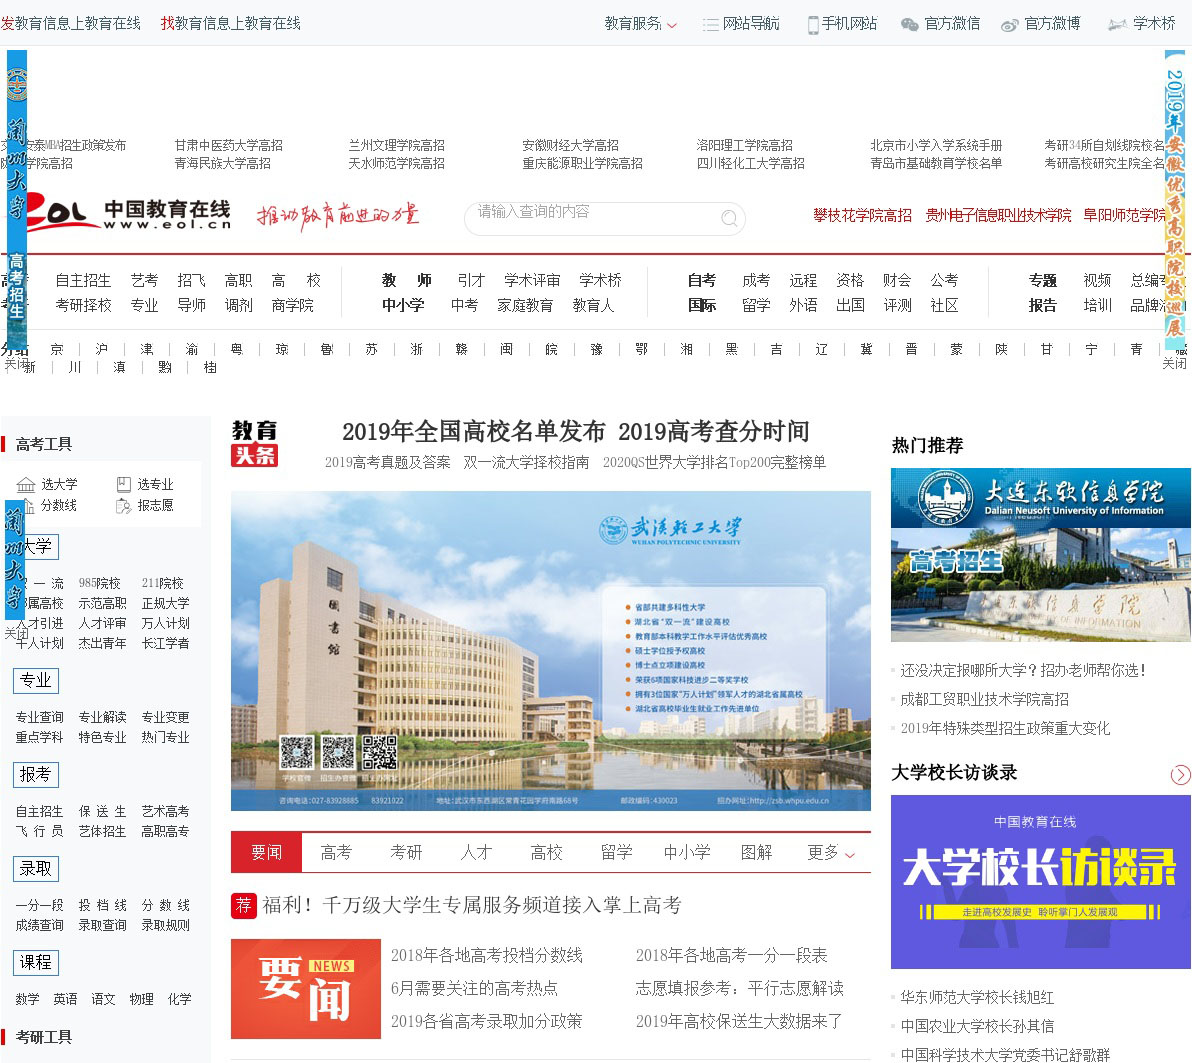Open 攀枝花学院高招 red link
The width and height of the screenshot is (1200, 1063).
click(x=862, y=216)
